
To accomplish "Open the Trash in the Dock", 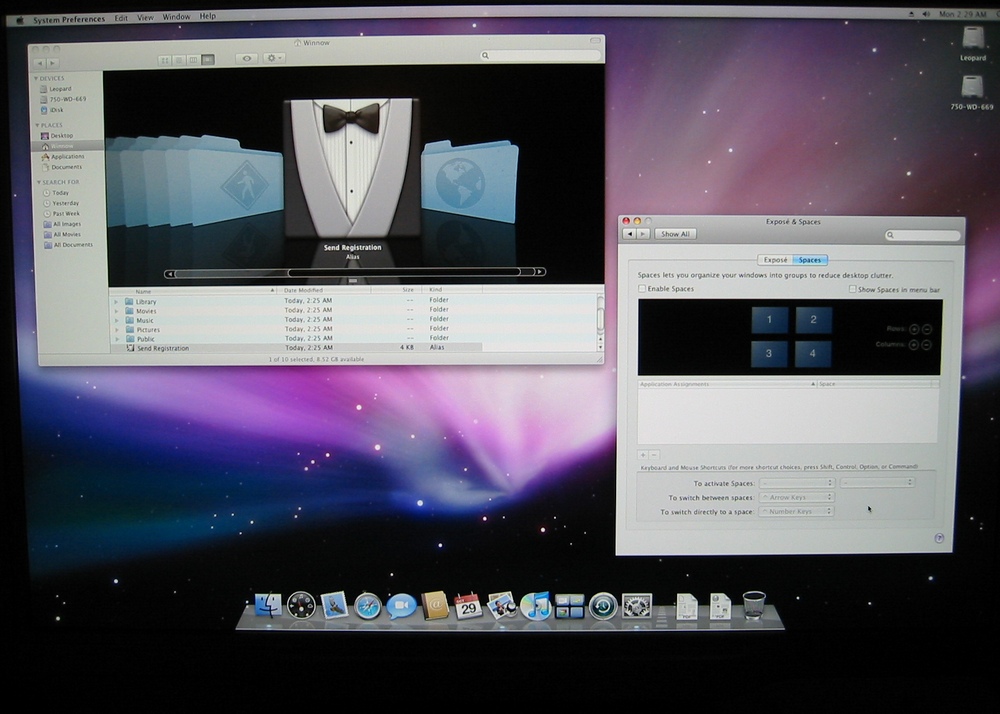I will [x=754, y=605].
